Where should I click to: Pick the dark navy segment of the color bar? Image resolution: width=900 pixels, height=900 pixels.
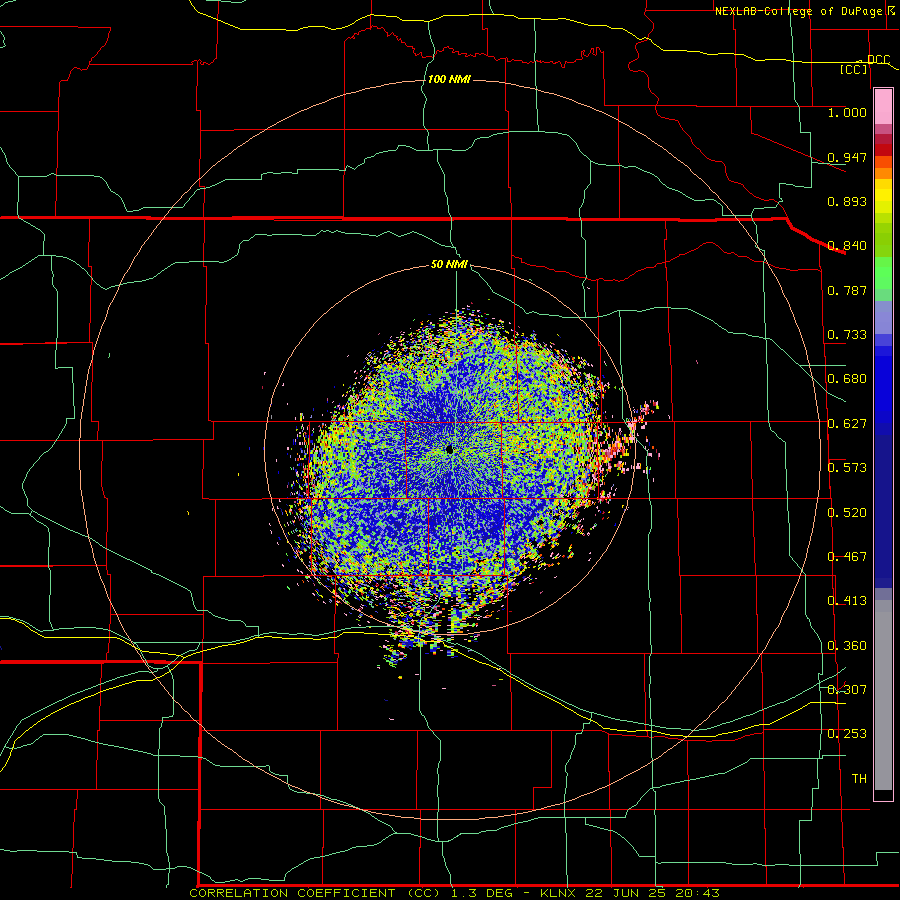coord(883,505)
